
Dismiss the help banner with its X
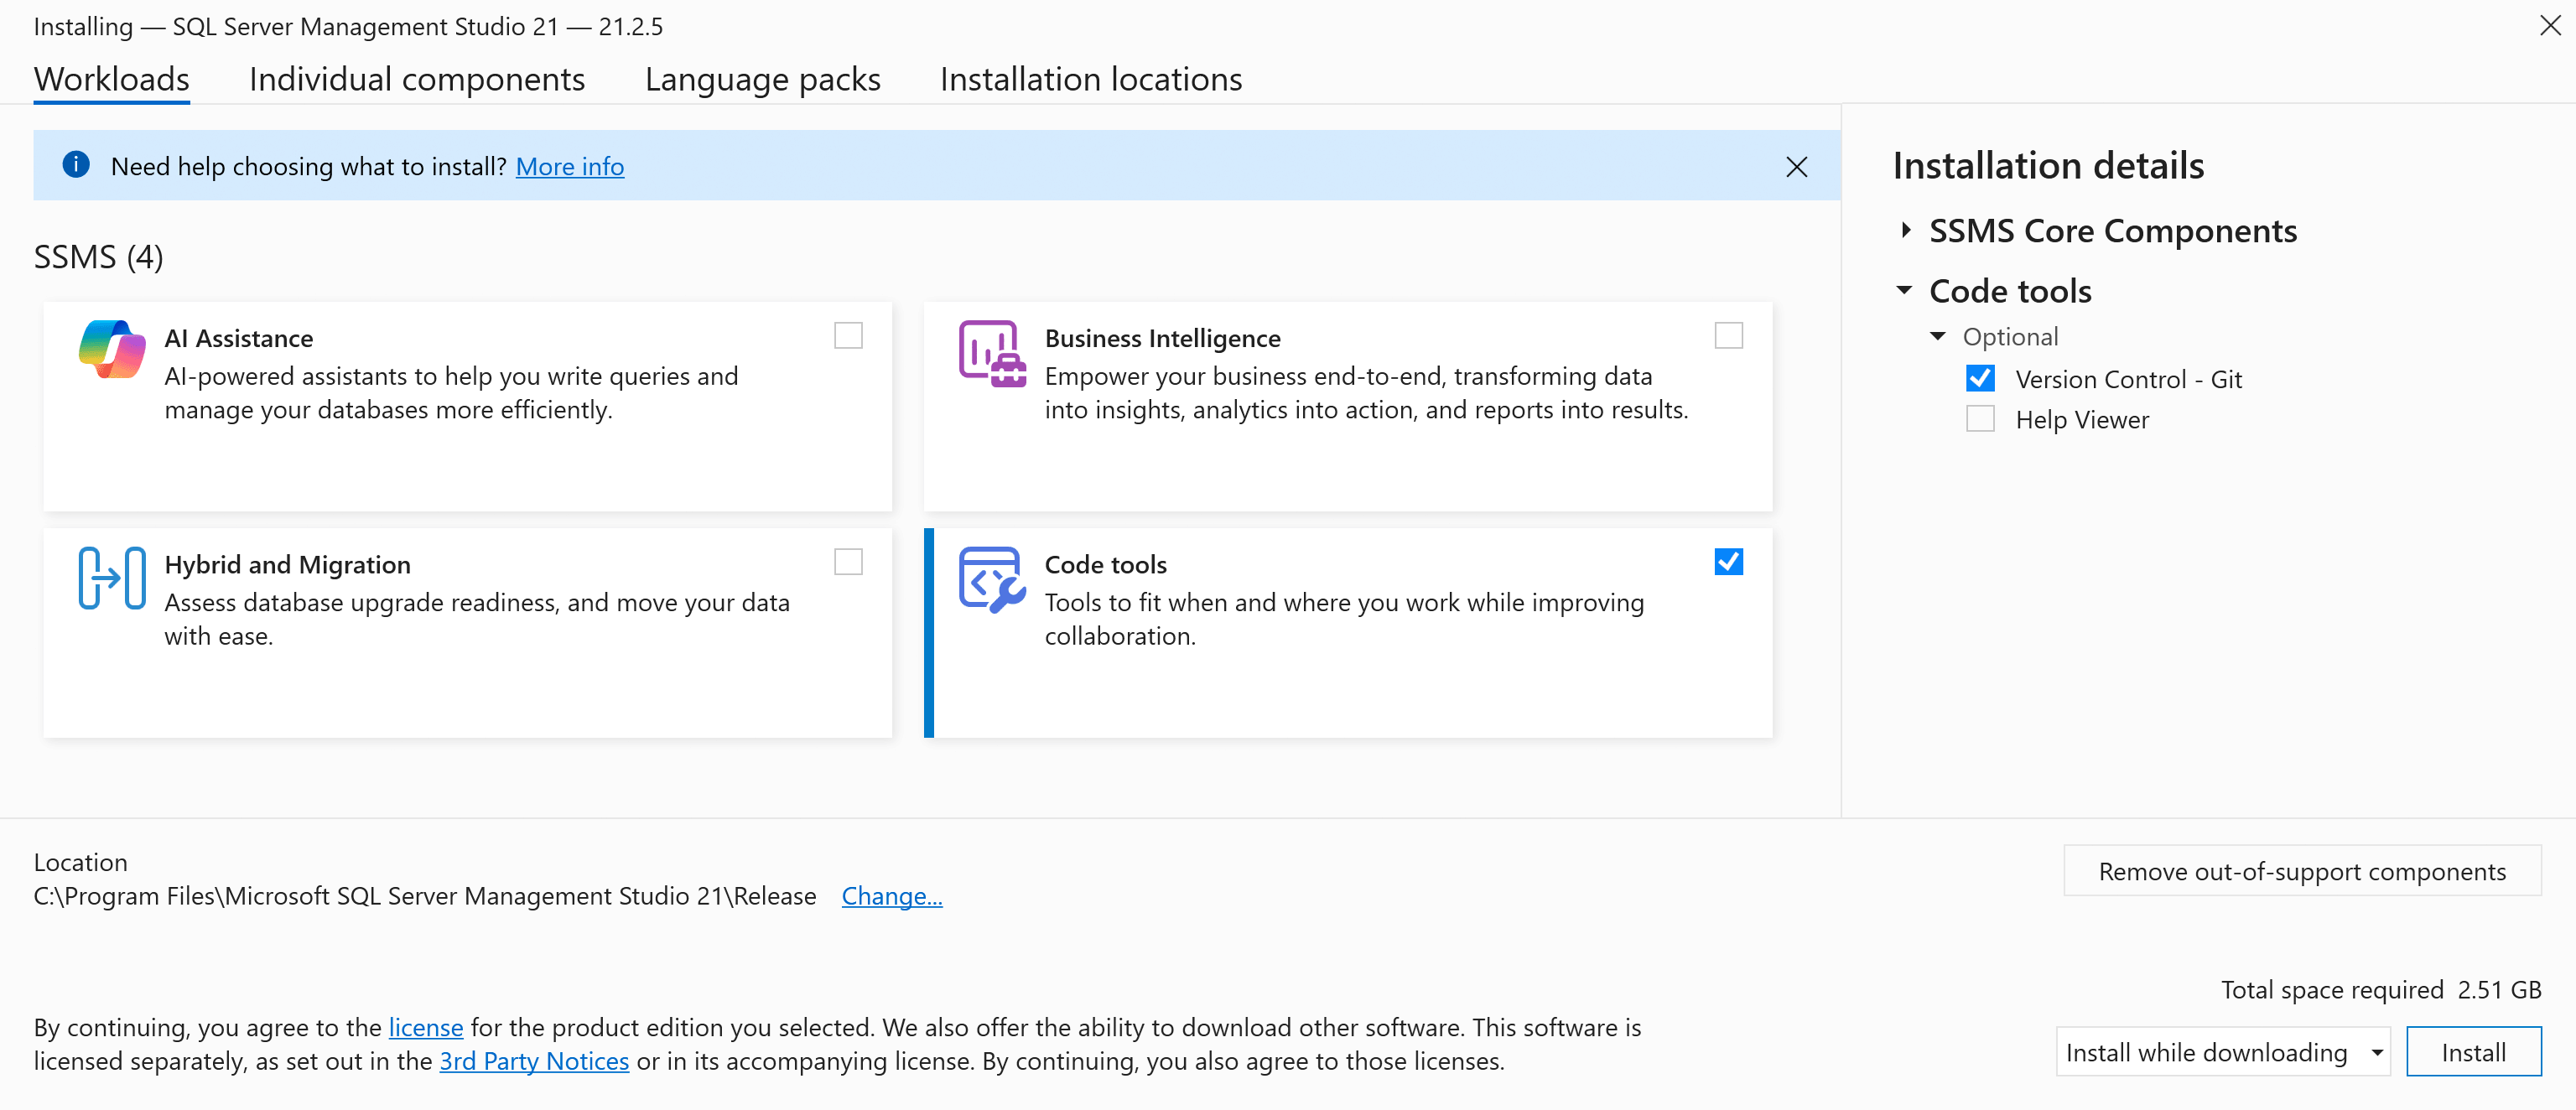1796,166
